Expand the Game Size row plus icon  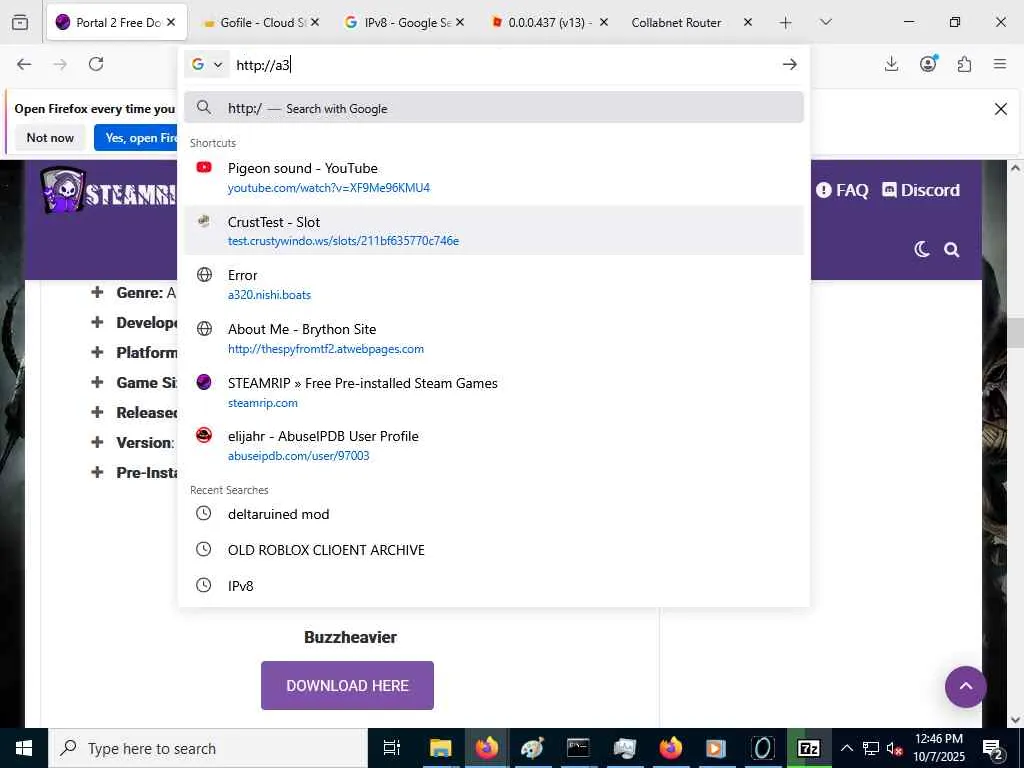pyautogui.click(x=97, y=382)
